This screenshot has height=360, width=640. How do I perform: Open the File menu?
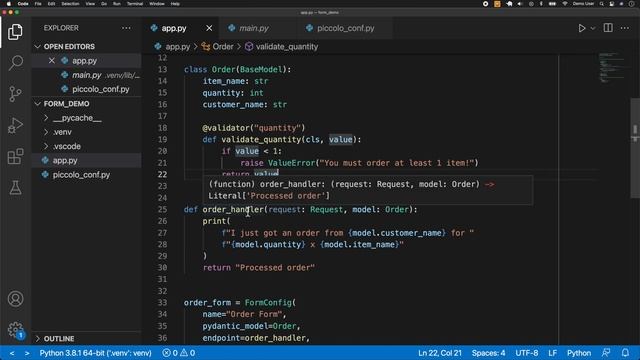[38, 4]
